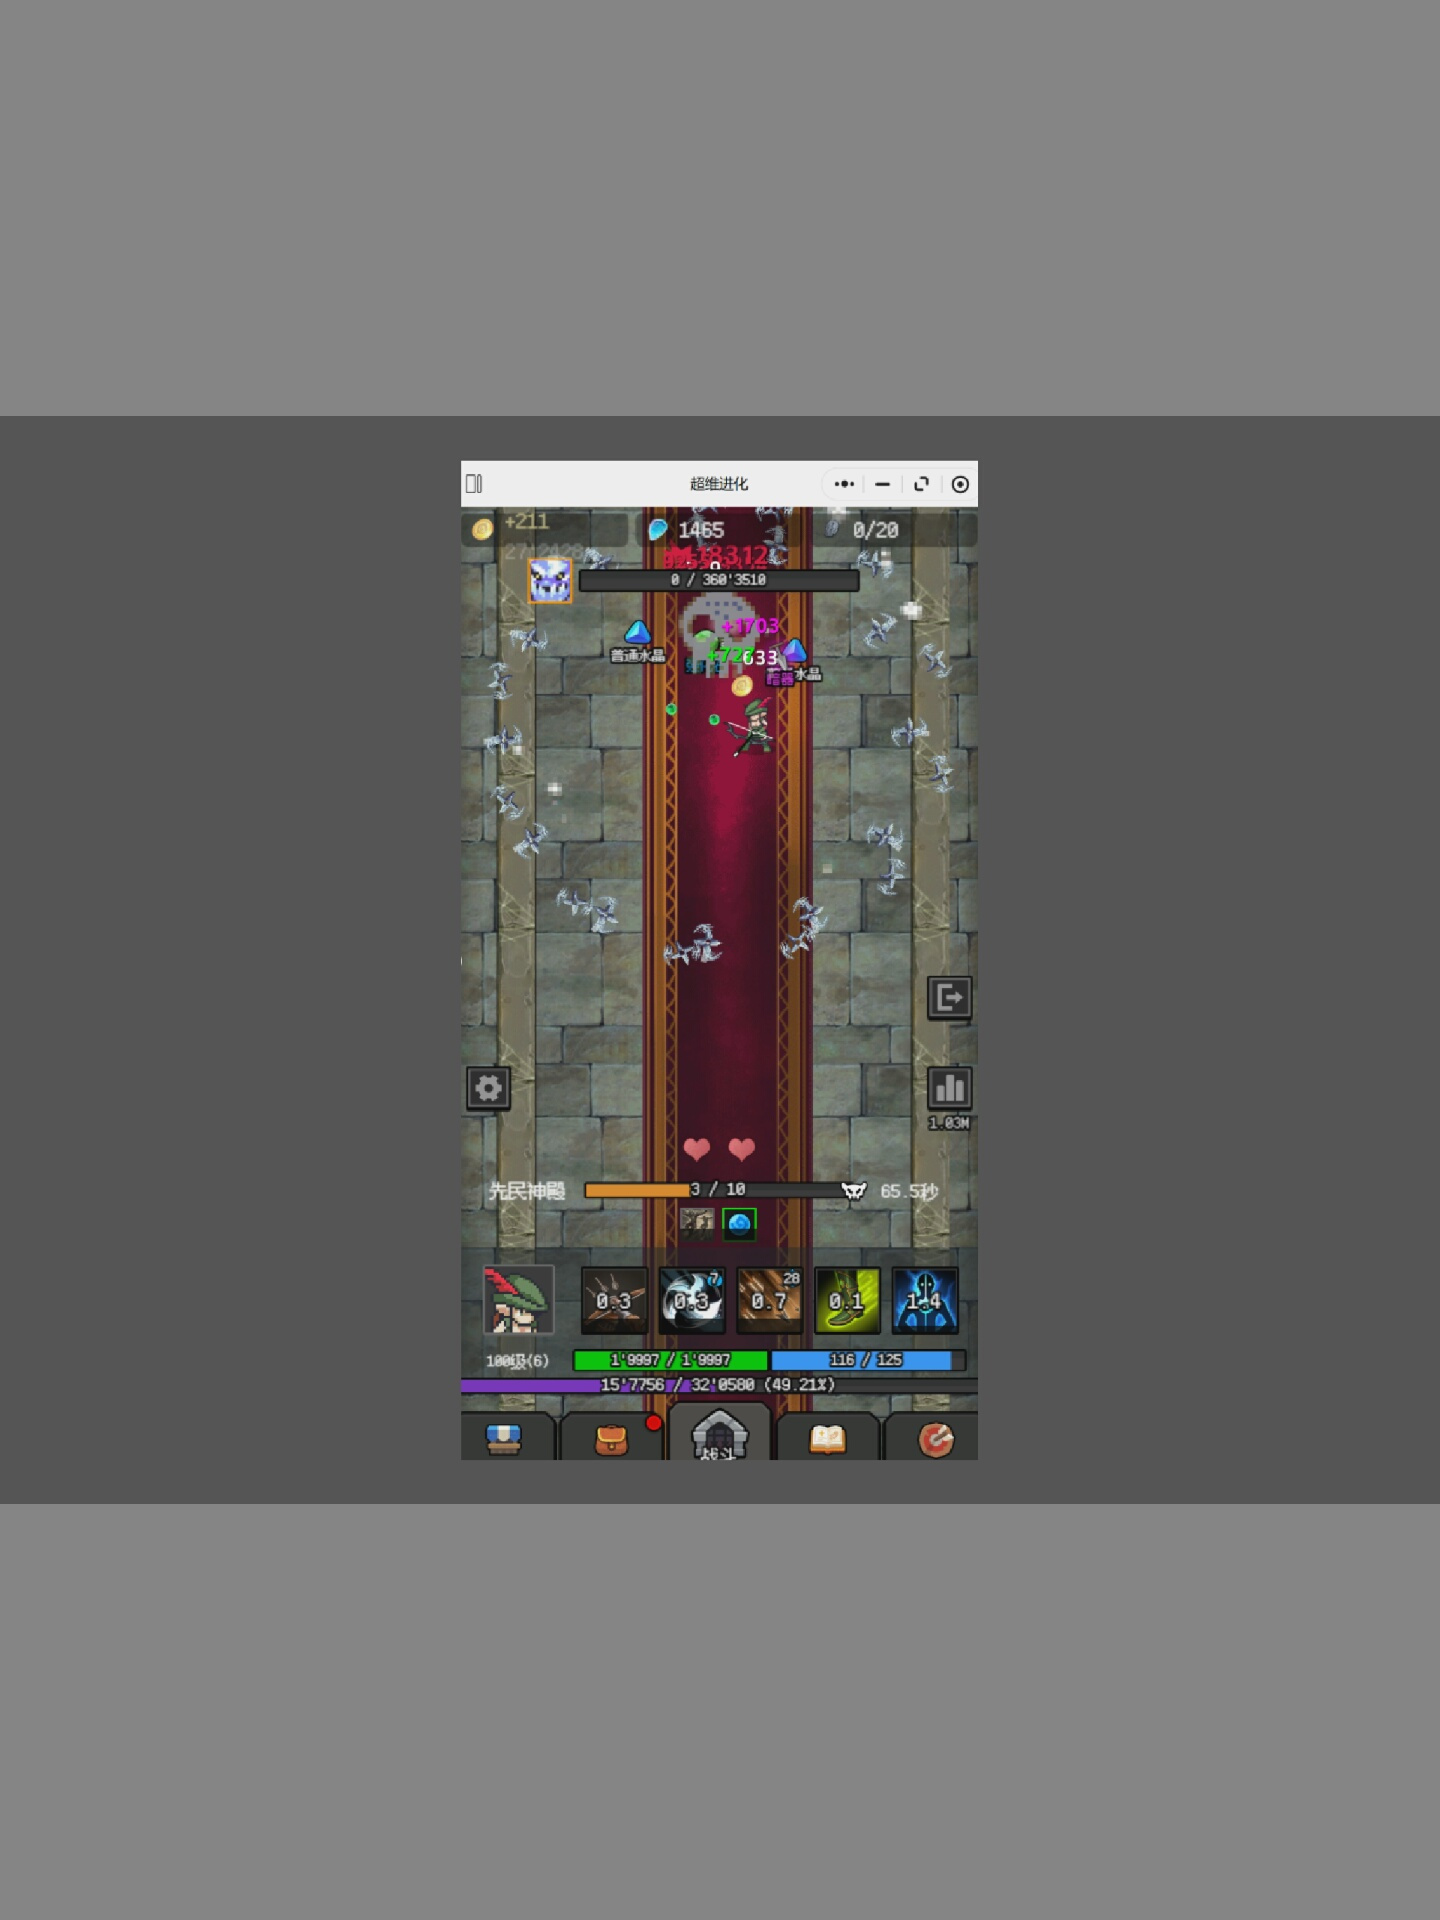
Task: Click the boss health bar 0 / 360'3510
Action: point(719,580)
